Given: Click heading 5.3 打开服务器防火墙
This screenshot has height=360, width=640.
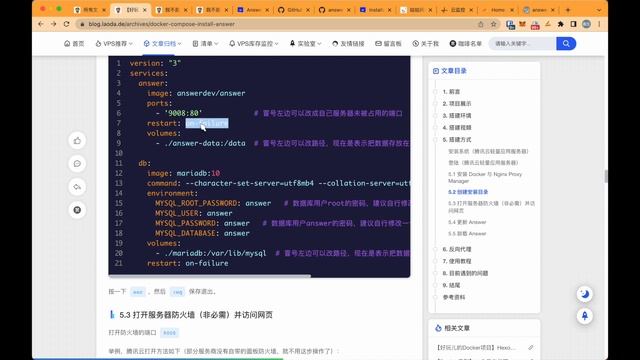Looking at the screenshot, I should coord(196,315).
